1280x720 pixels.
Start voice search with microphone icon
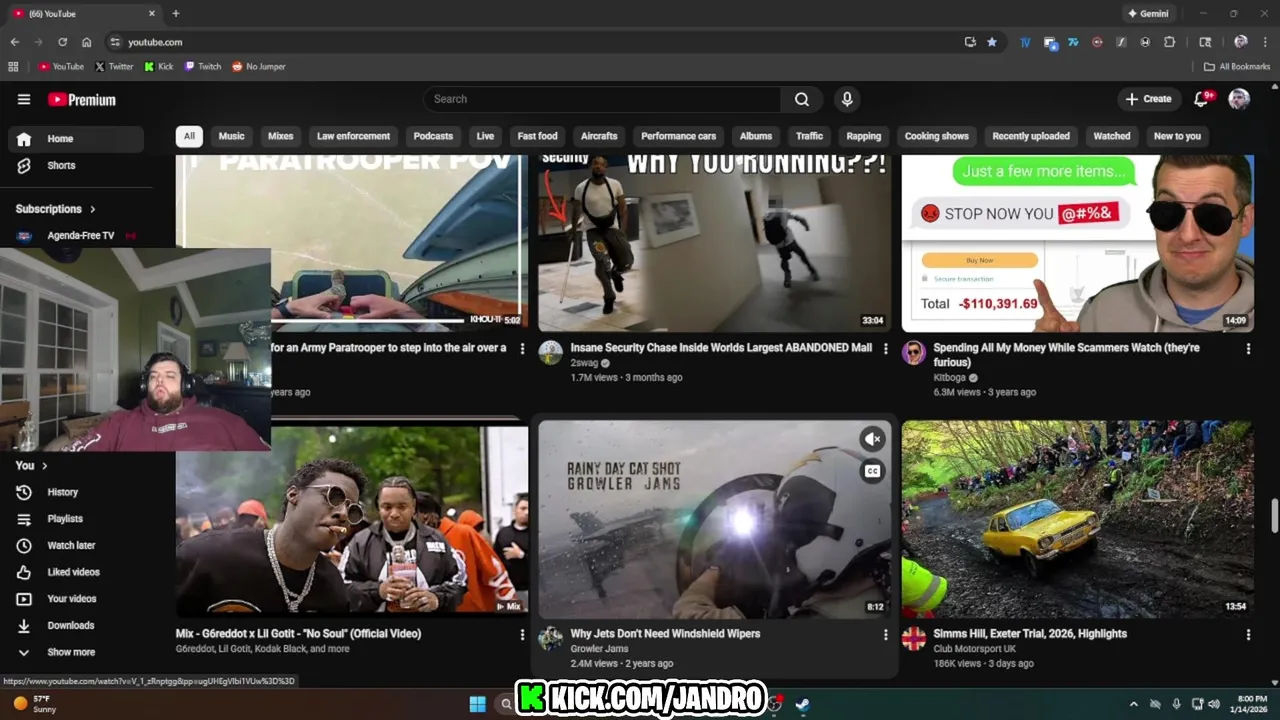(x=847, y=99)
